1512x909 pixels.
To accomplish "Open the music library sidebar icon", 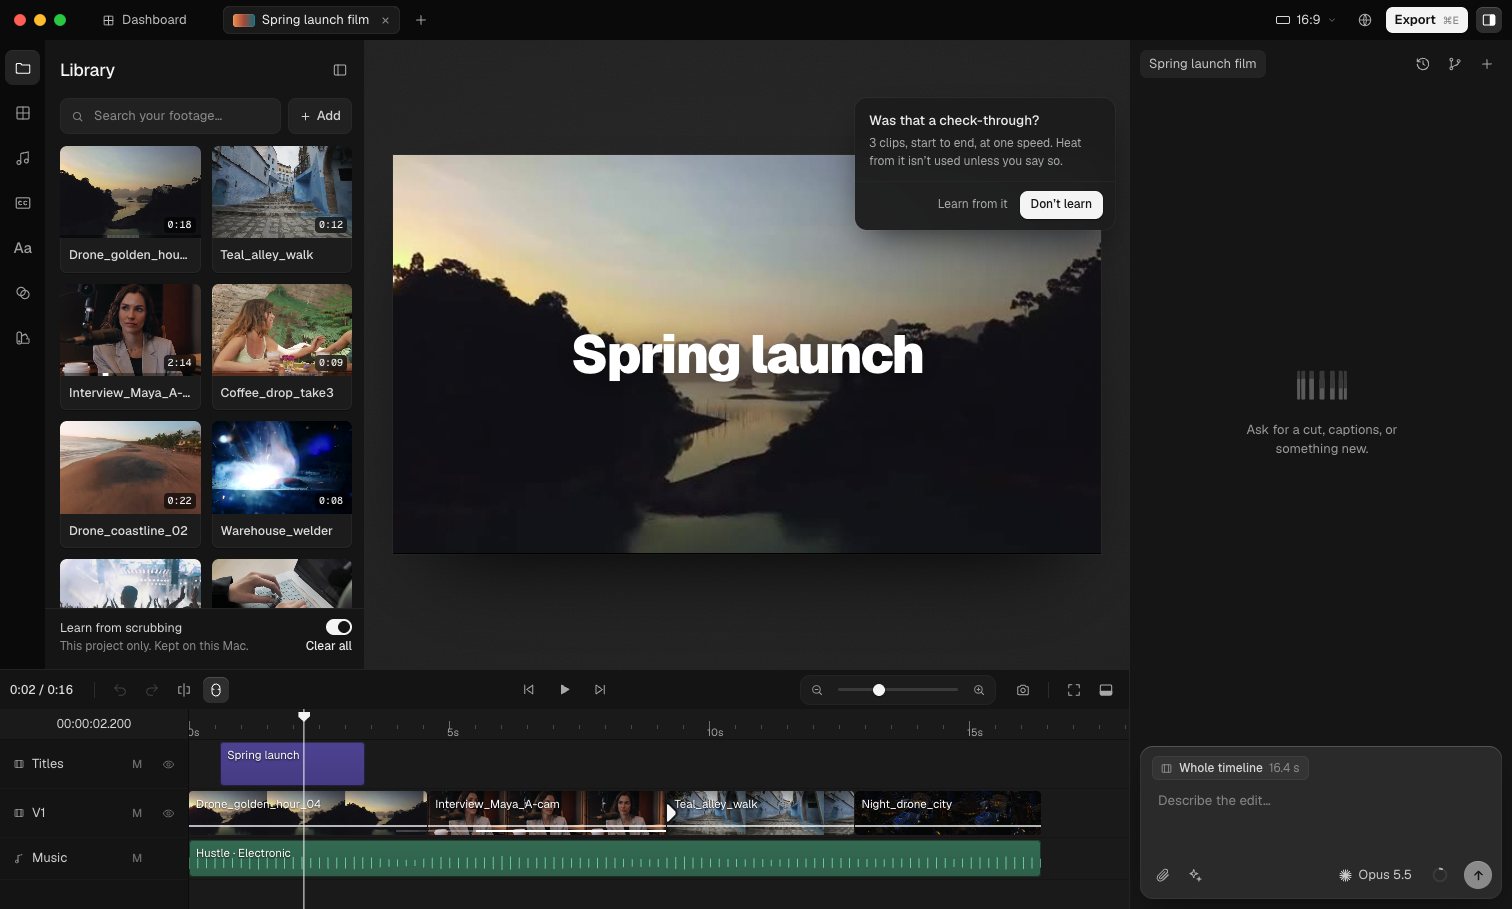I will (x=23, y=158).
